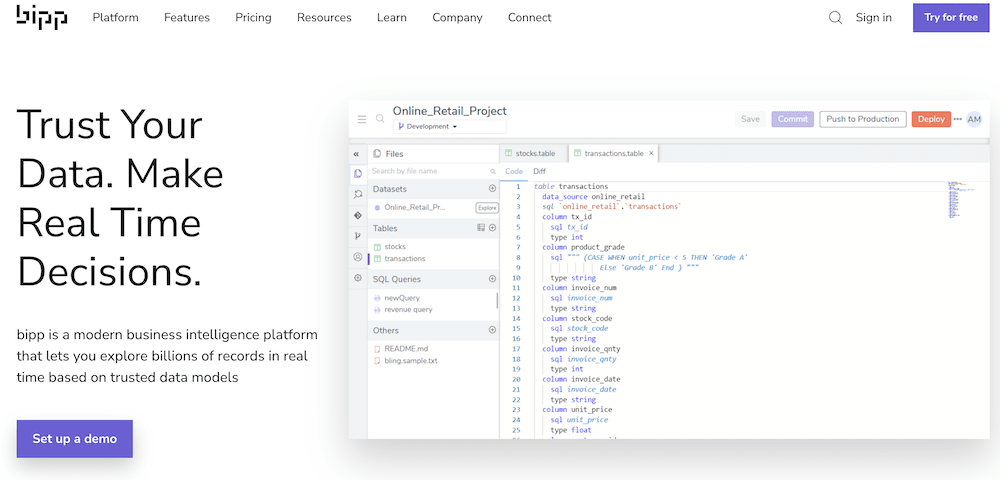Click the Datasets section header
This screenshot has height=480, width=1000.
click(433, 189)
